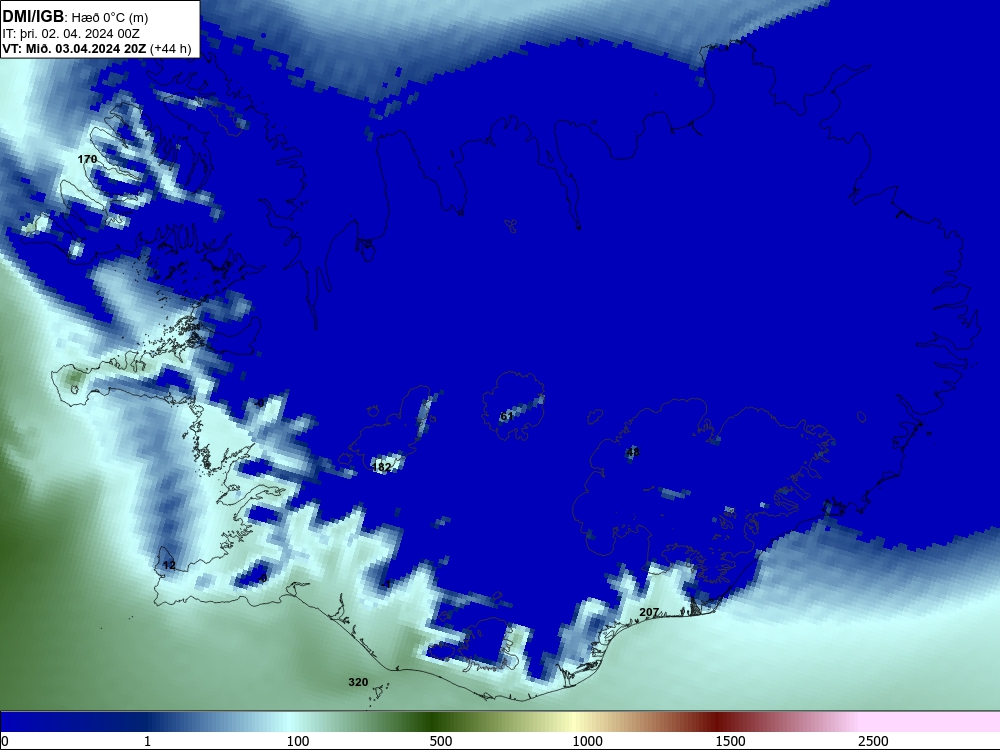
Task: Click the map value '48' on Vatnajökull
Action: tap(633, 452)
